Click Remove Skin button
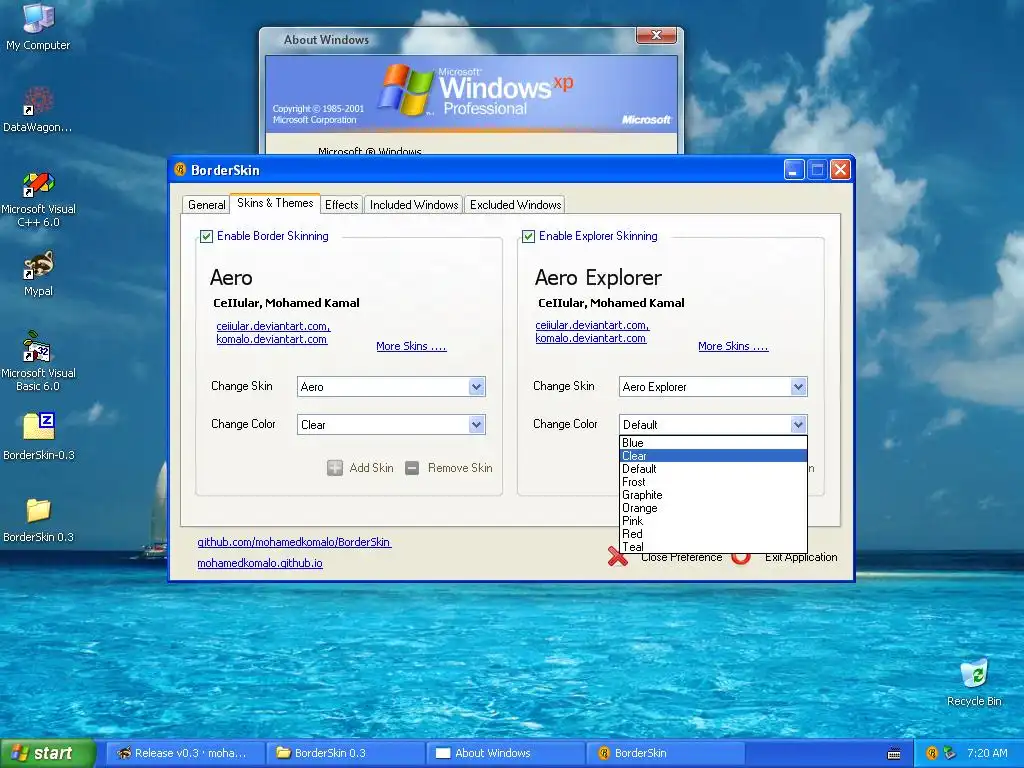The width and height of the screenshot is (1024, 768). coord(449,468)
